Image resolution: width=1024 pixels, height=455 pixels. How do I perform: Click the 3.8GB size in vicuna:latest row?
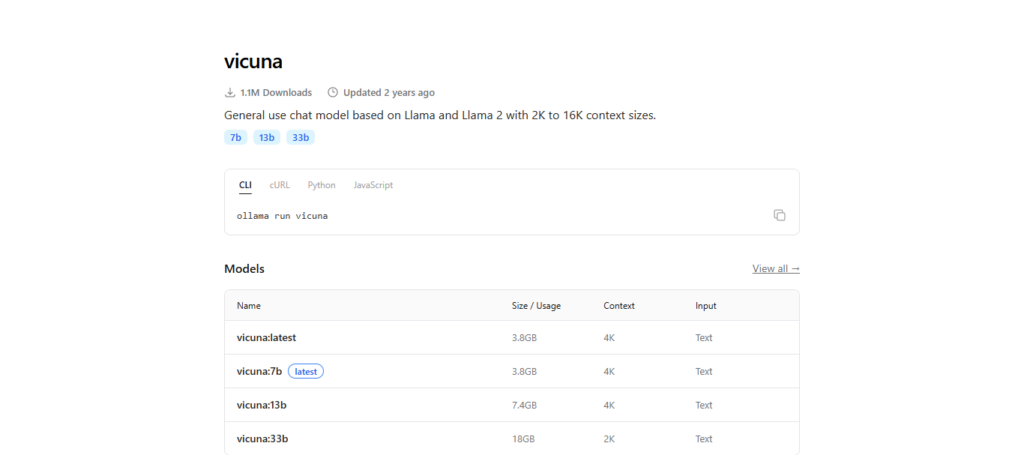524,337
